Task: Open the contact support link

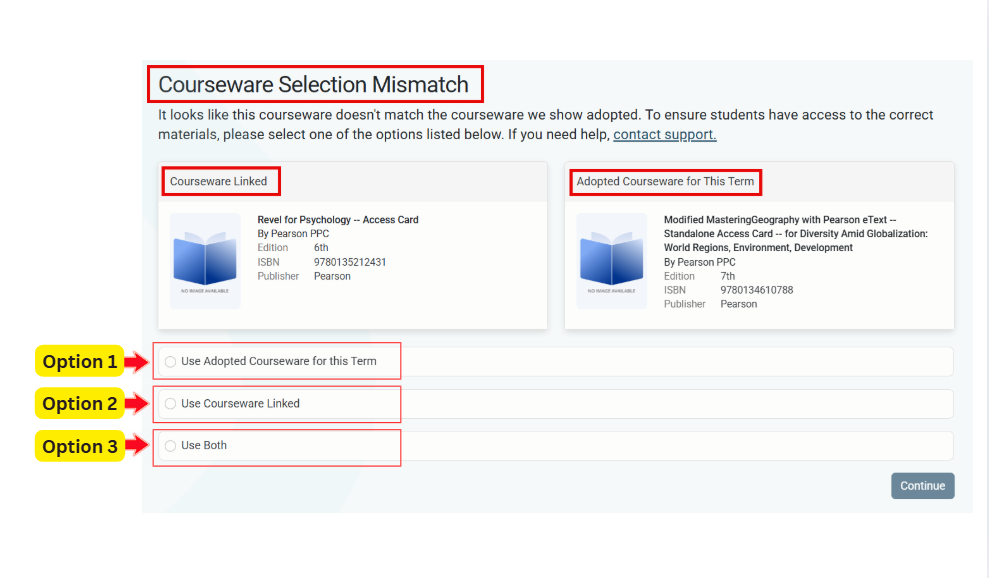Action: tap(665, 134)
